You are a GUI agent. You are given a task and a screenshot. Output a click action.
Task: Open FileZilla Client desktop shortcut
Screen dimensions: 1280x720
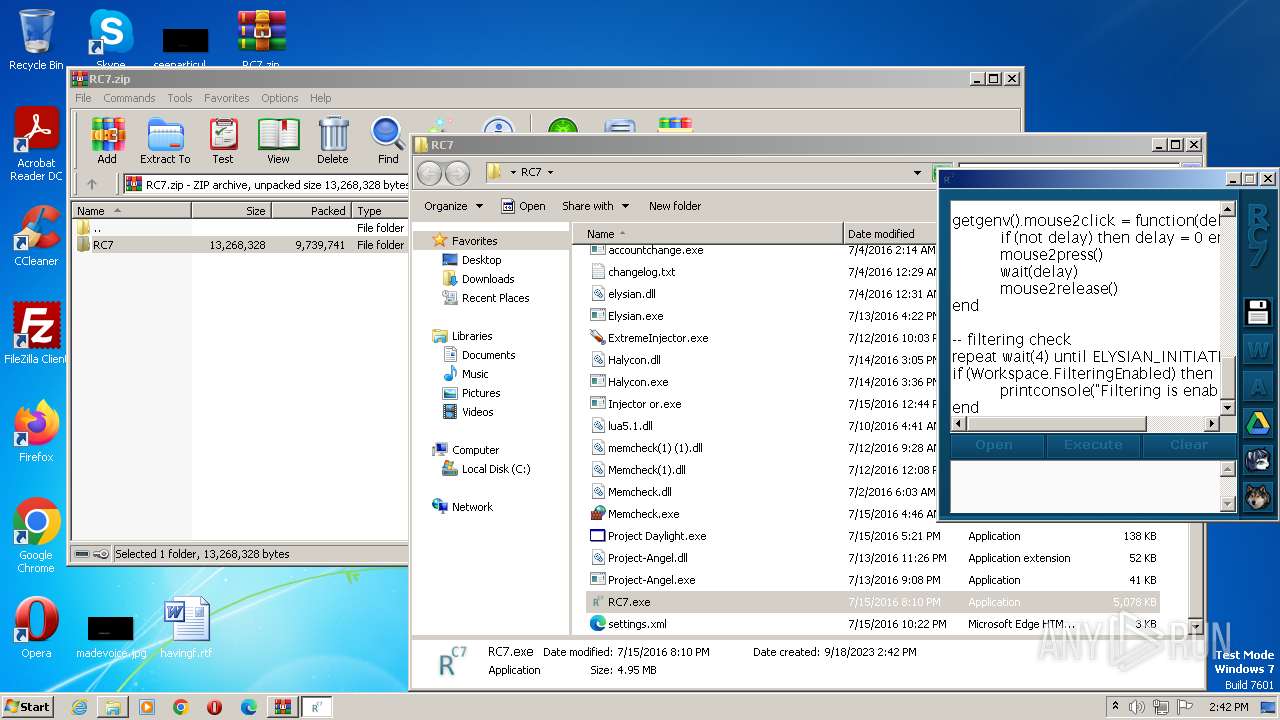click(36, 334)
